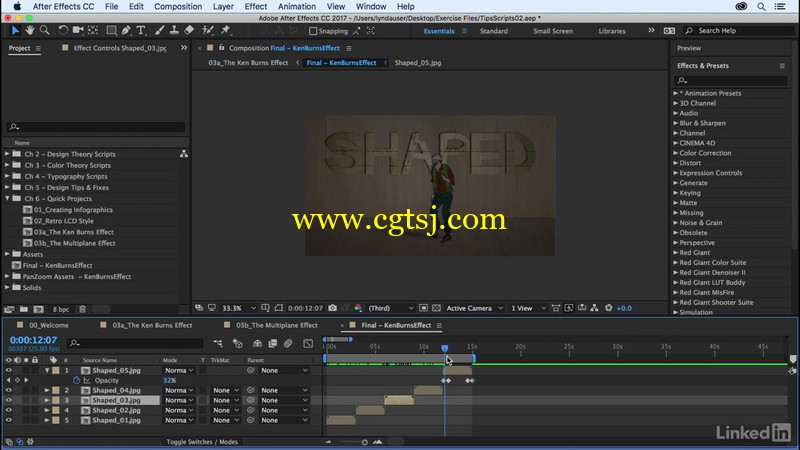Click the Opacity 32% value
Image resolution: width=800 pixels, height=450 pixels.
(x=169, y=380)
